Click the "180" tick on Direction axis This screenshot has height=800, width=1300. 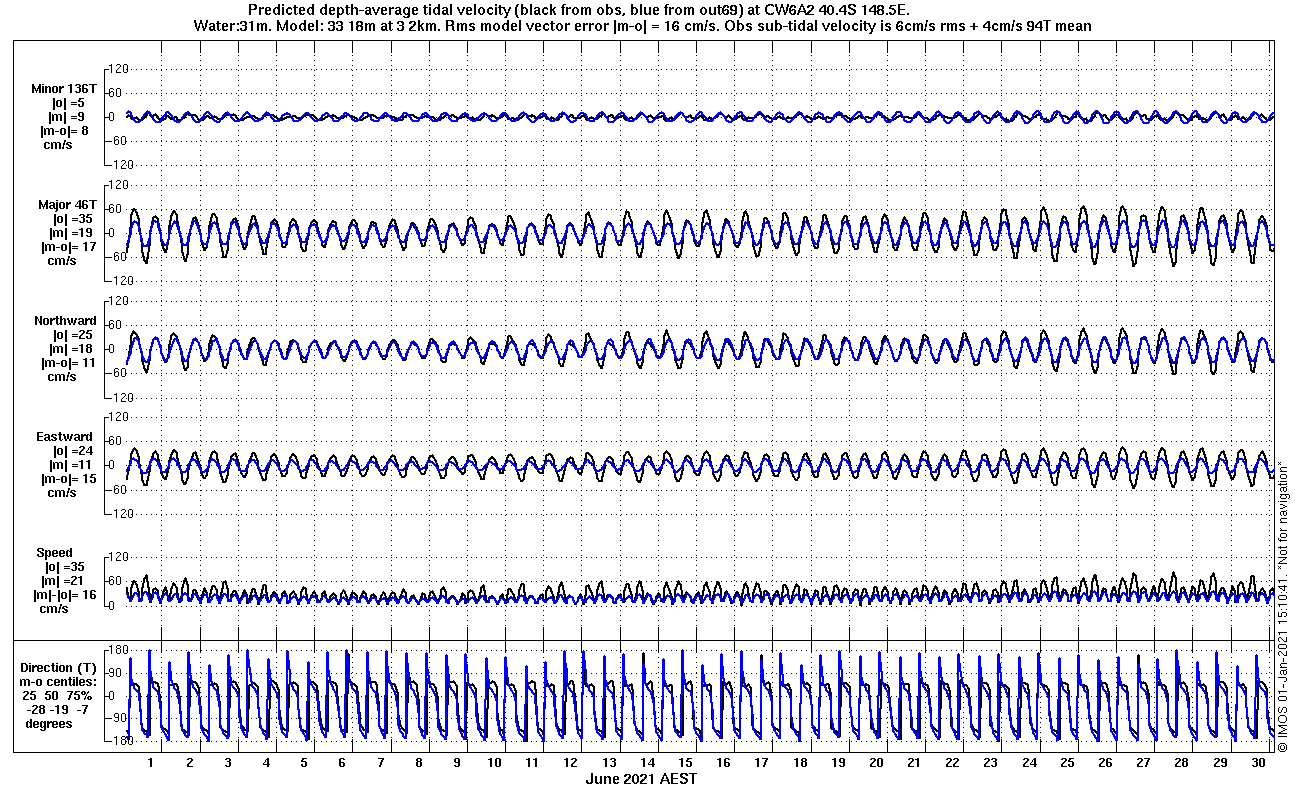click(117, 650)
